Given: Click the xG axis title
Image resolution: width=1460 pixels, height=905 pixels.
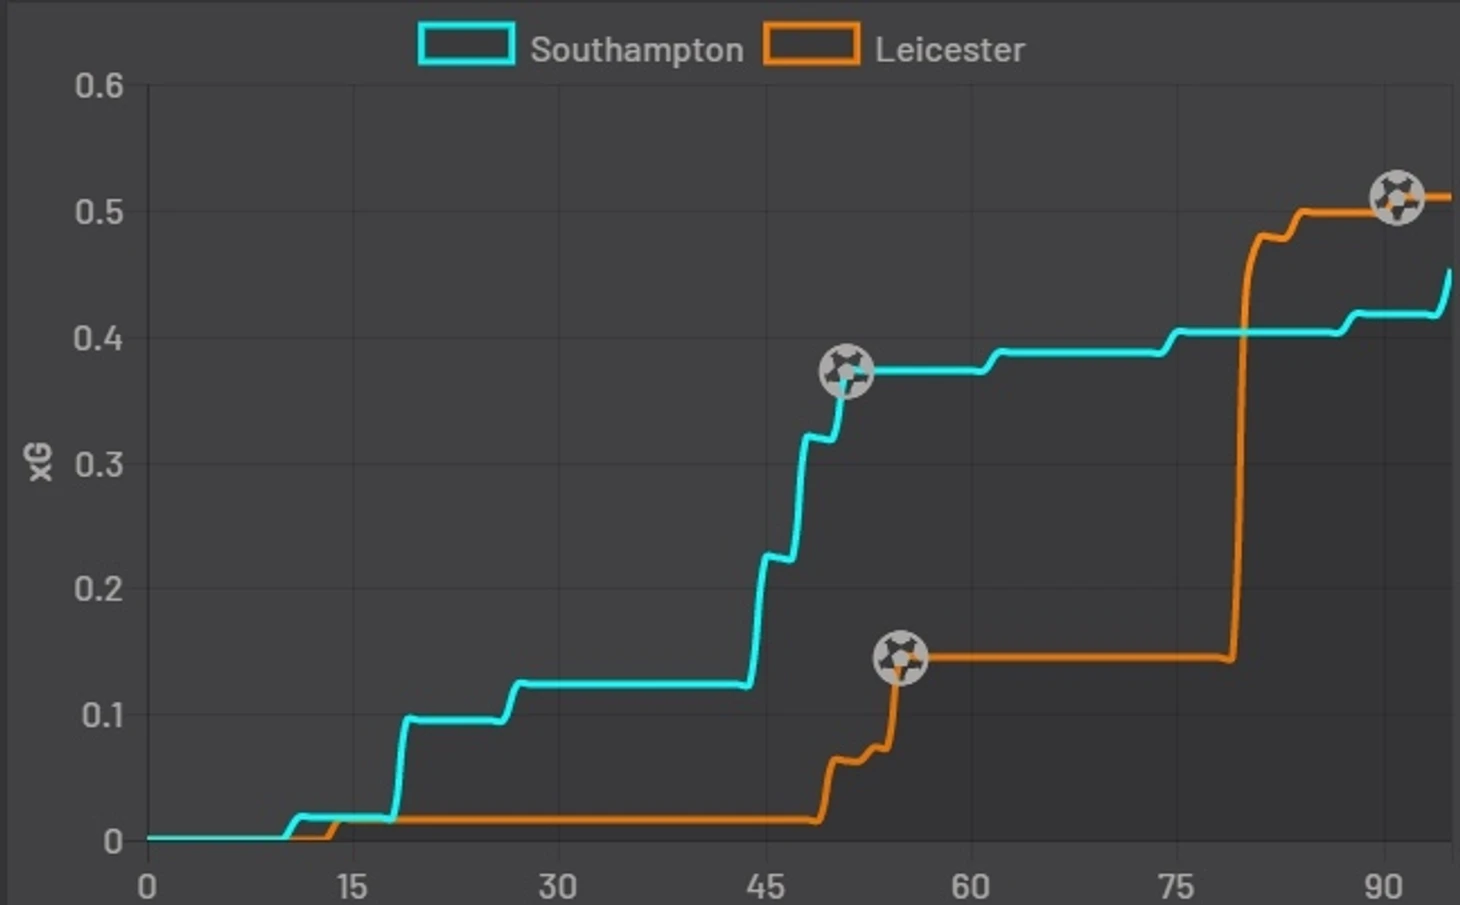Looking at the screenshot, I should [x=39, y=463].
